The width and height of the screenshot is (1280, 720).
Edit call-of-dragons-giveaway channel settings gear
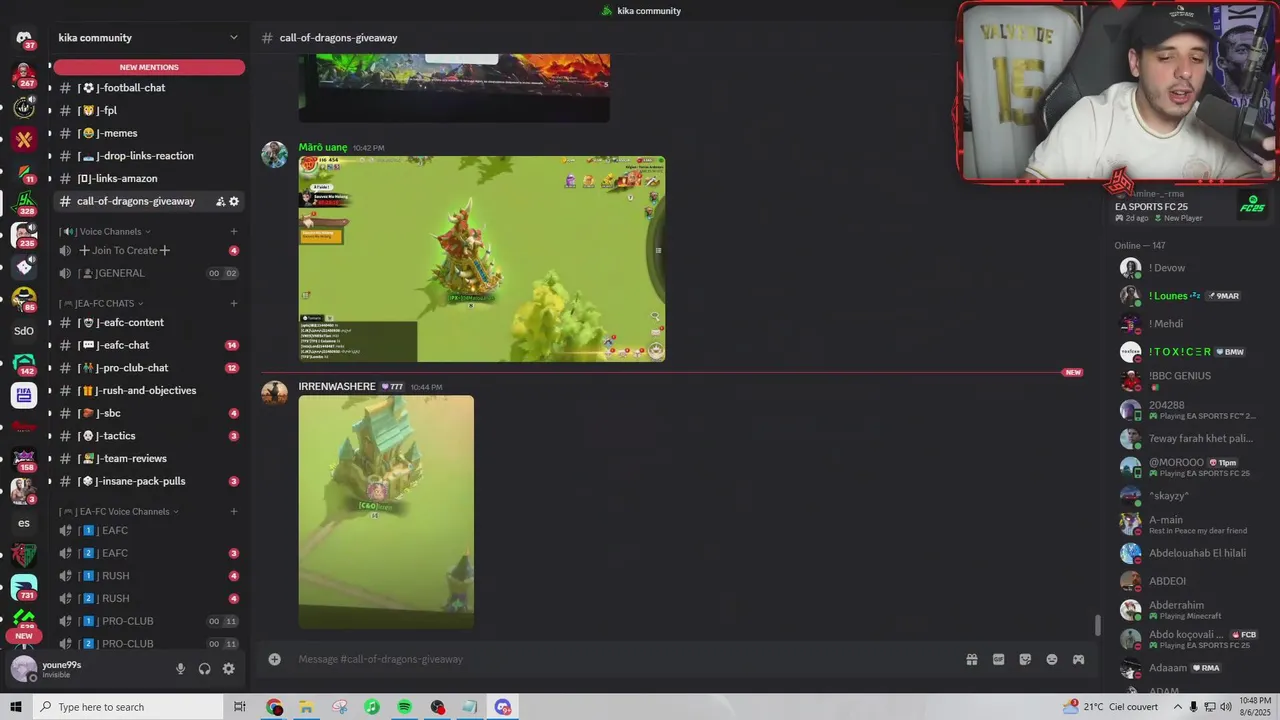click(234, 201)
